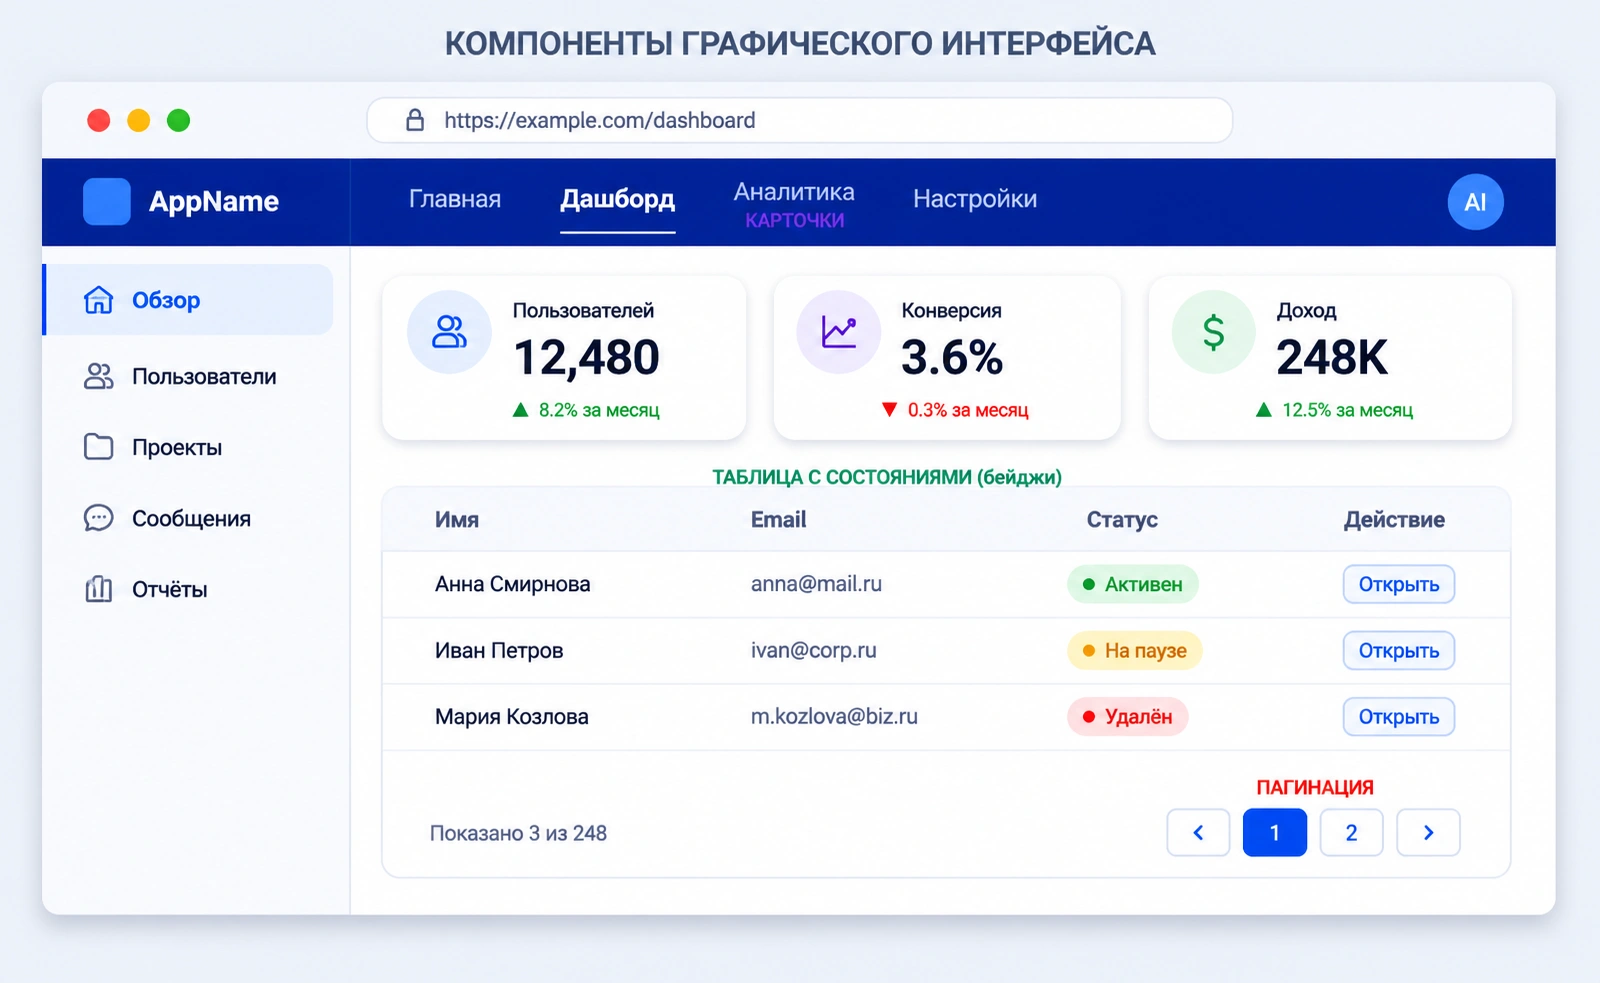Go to pagination page 2
Screen dimensions: 1600x983
[1351, 832]
